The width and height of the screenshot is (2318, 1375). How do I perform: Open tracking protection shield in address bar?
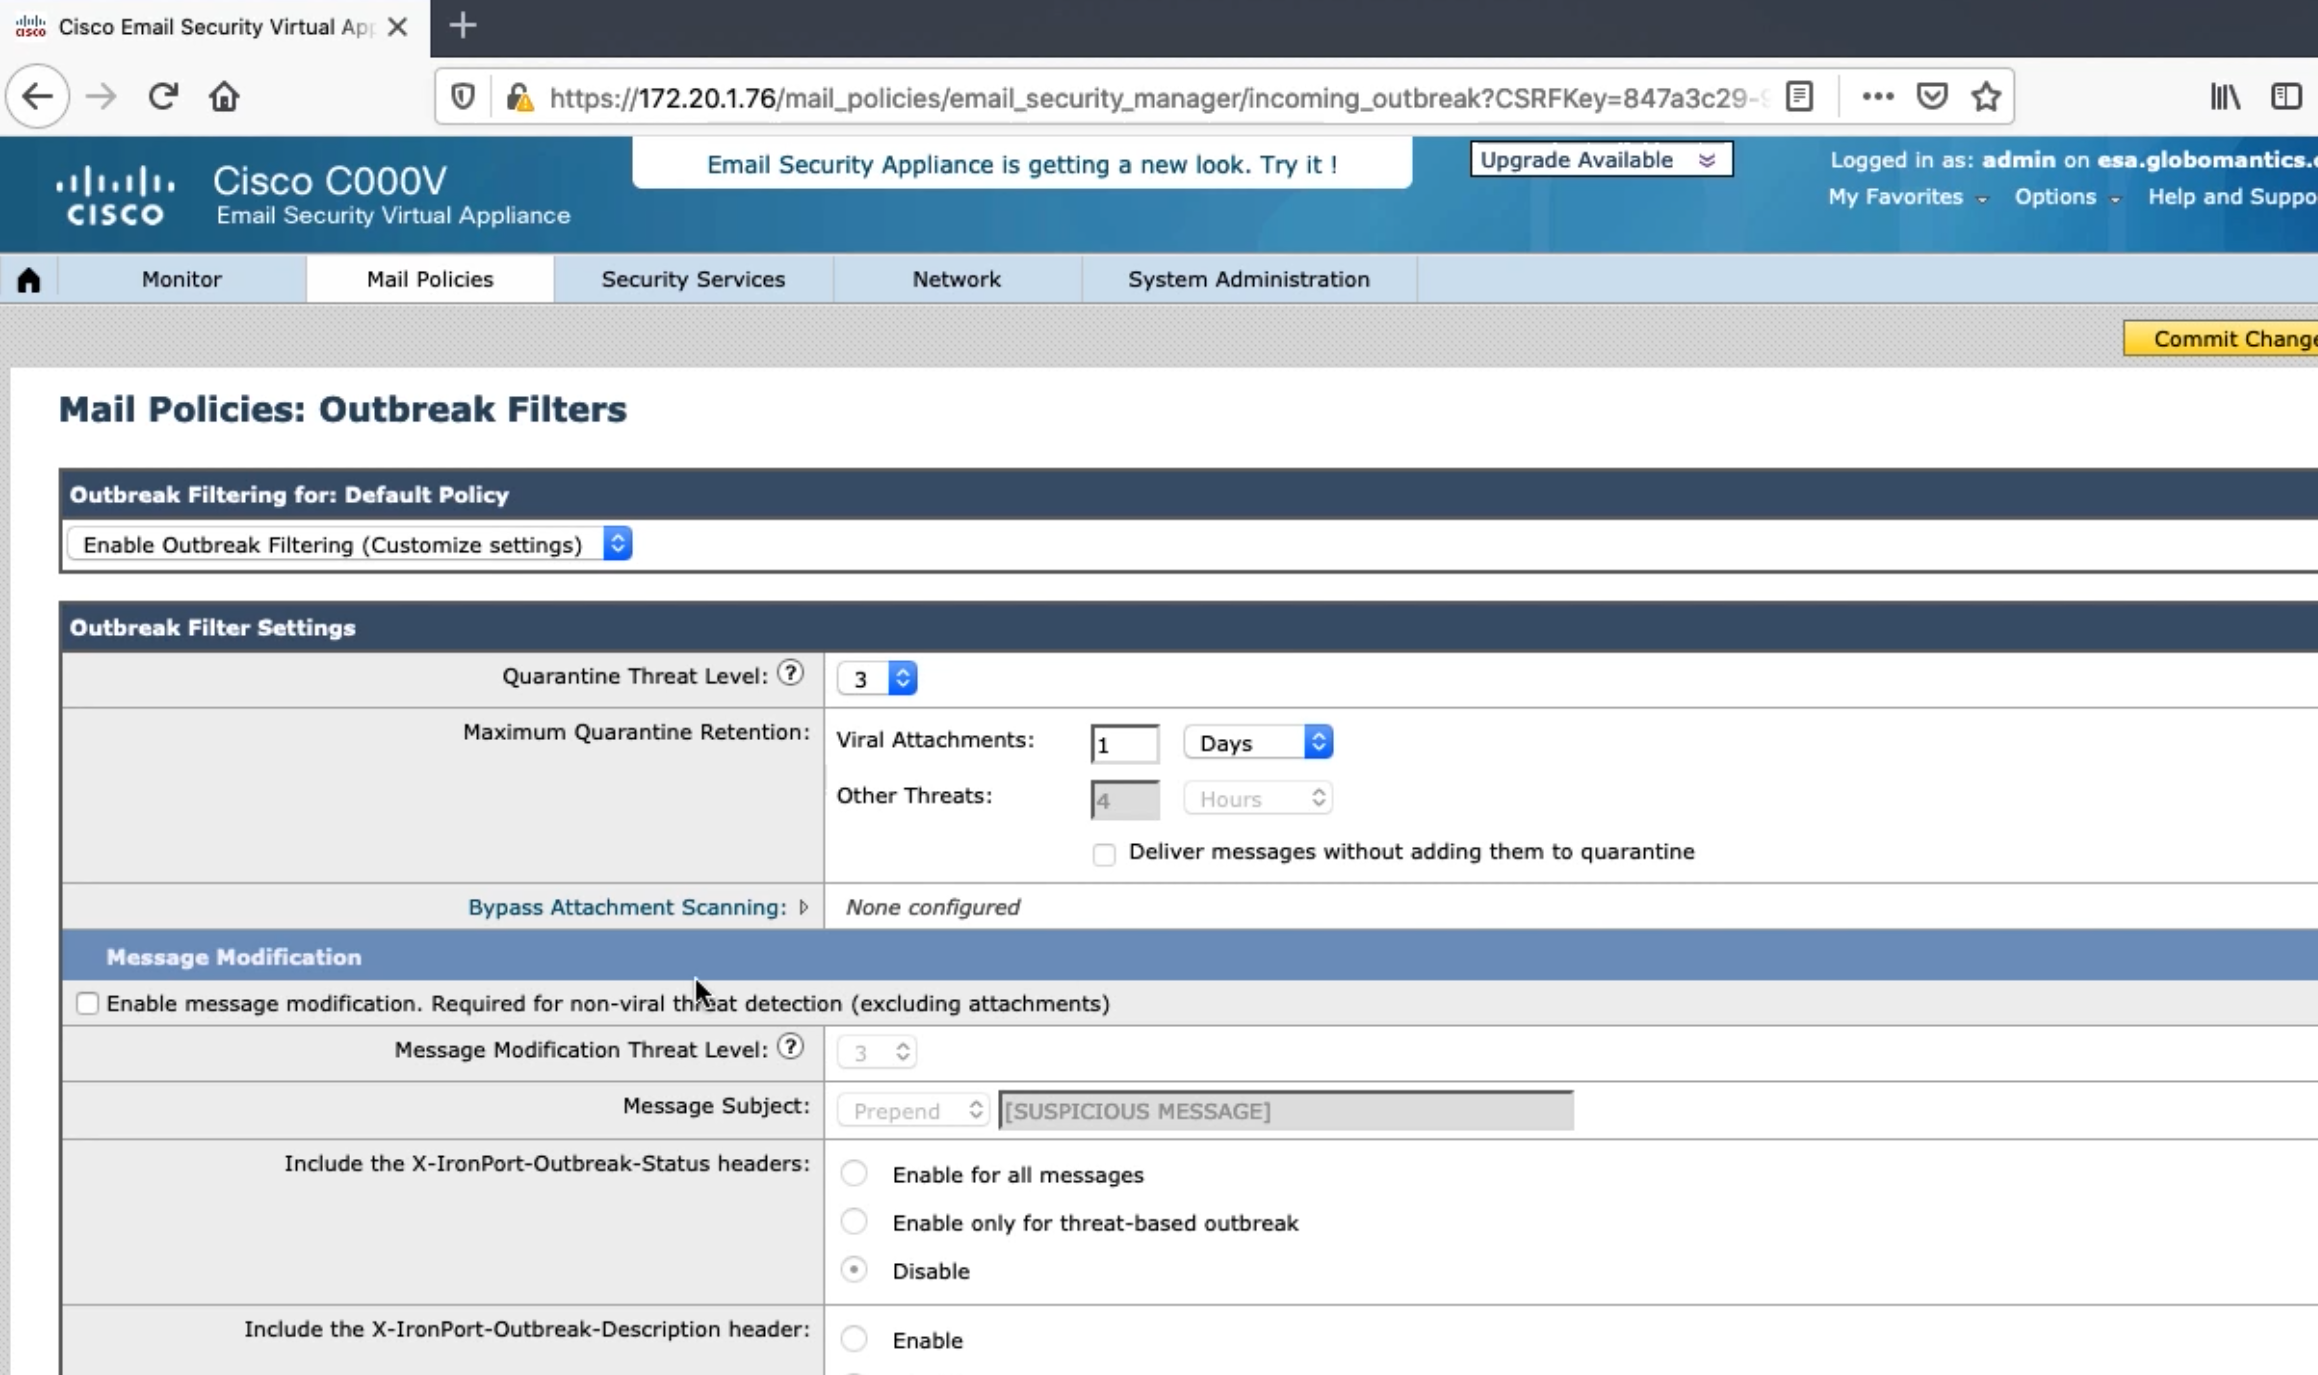pyautogui.click(x=462, y=97)
